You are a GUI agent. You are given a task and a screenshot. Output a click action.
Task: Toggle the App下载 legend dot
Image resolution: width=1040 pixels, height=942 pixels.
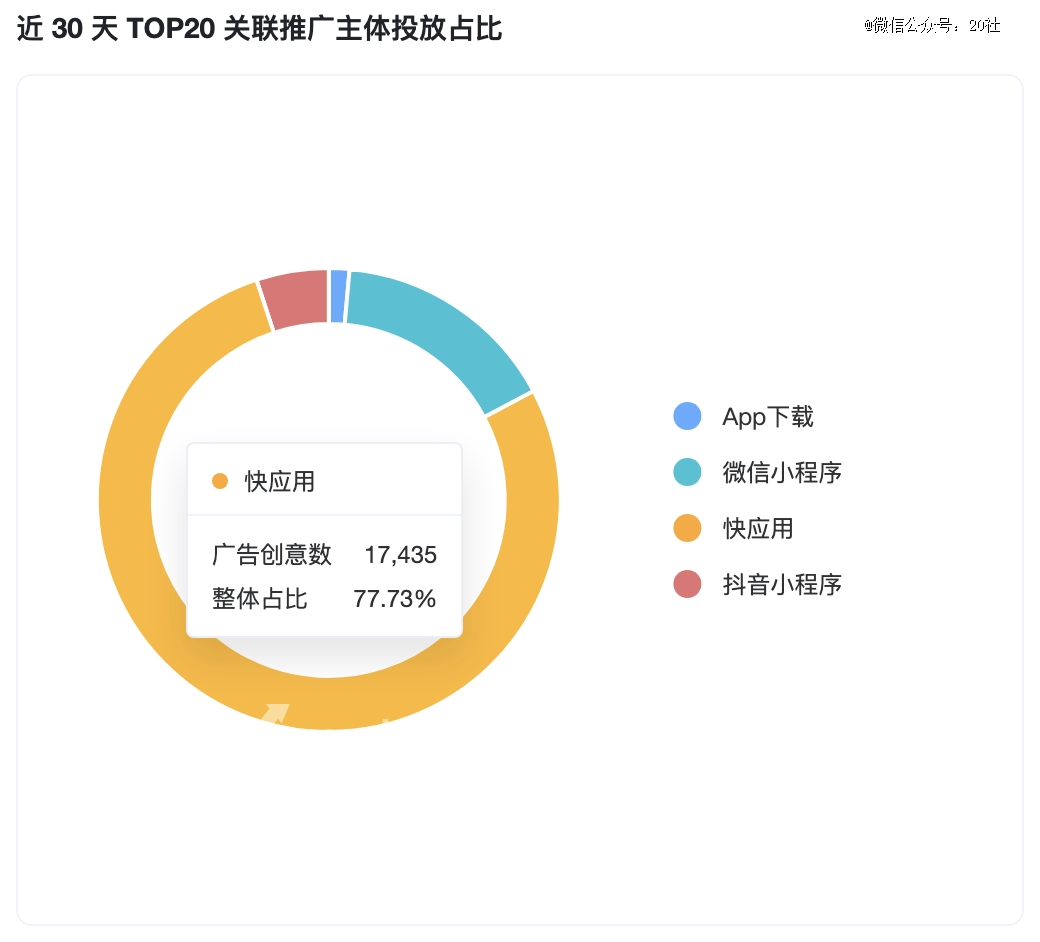click(687, 416)
